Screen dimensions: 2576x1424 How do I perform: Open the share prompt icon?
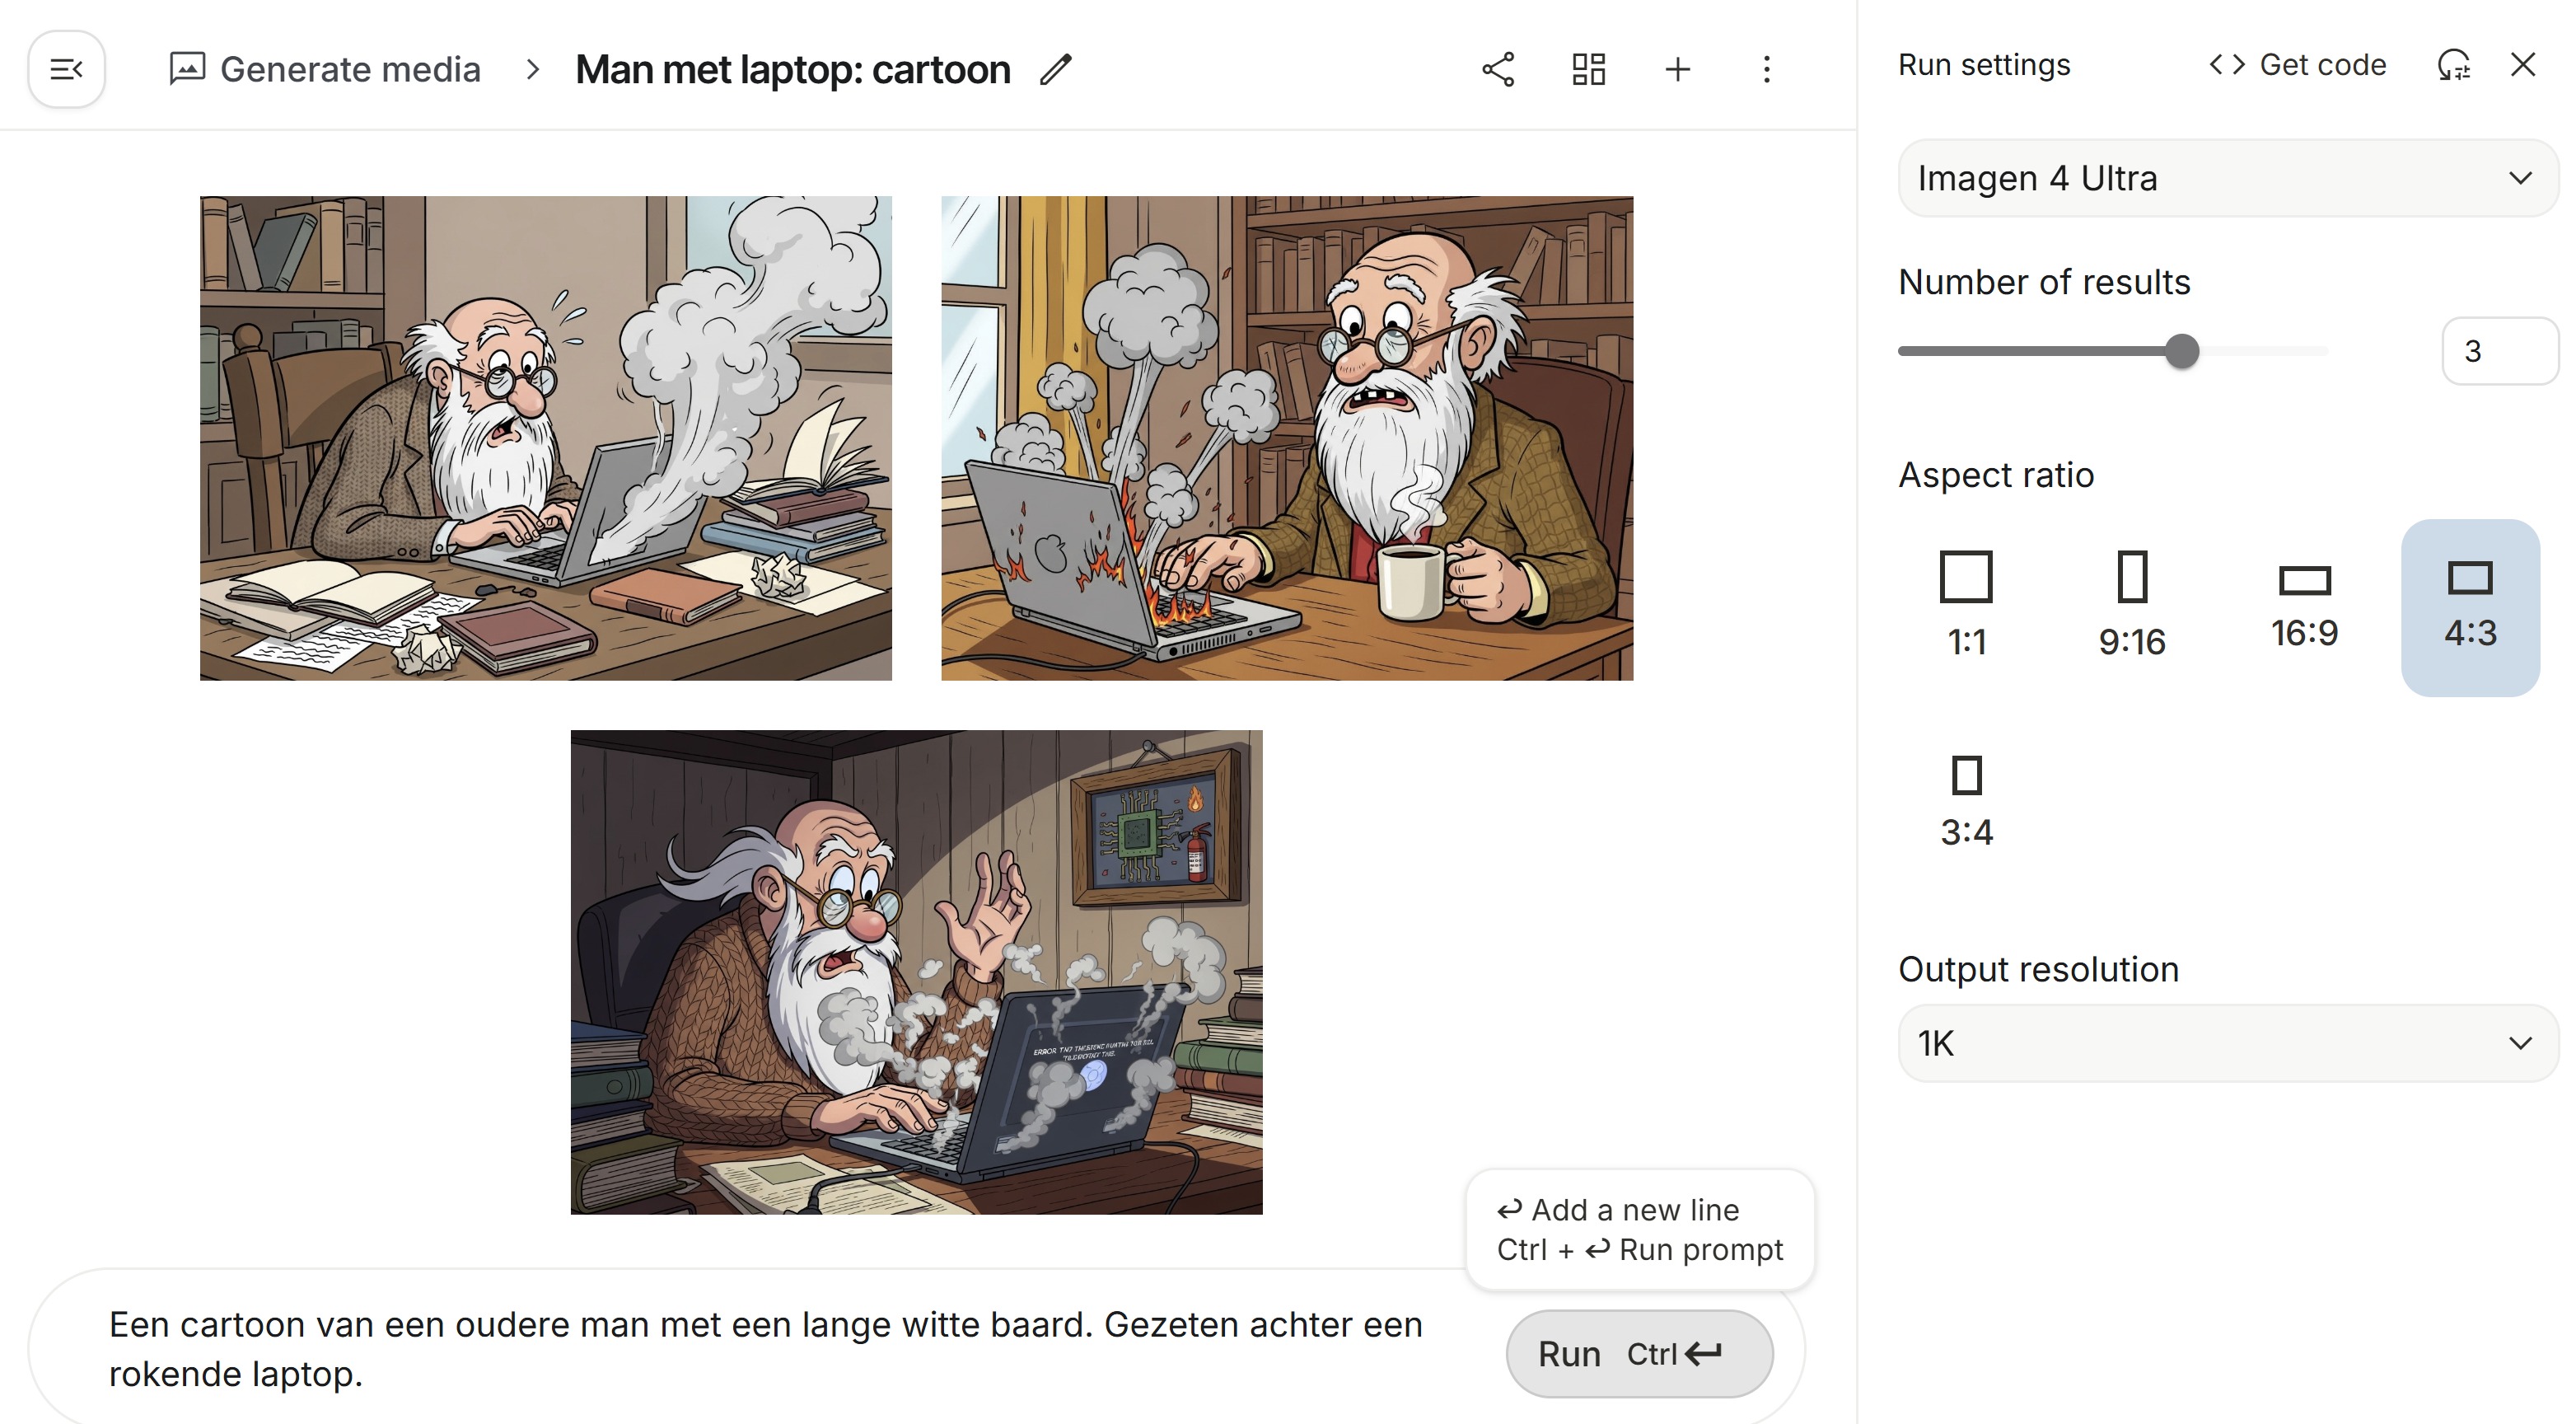[x=1498, y=69]
